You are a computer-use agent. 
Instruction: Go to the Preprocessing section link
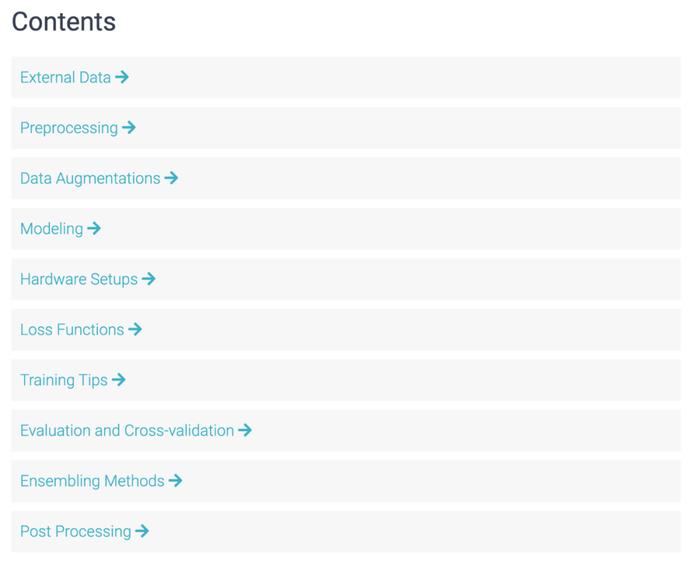pyautogui.click(x=69, y=128)
